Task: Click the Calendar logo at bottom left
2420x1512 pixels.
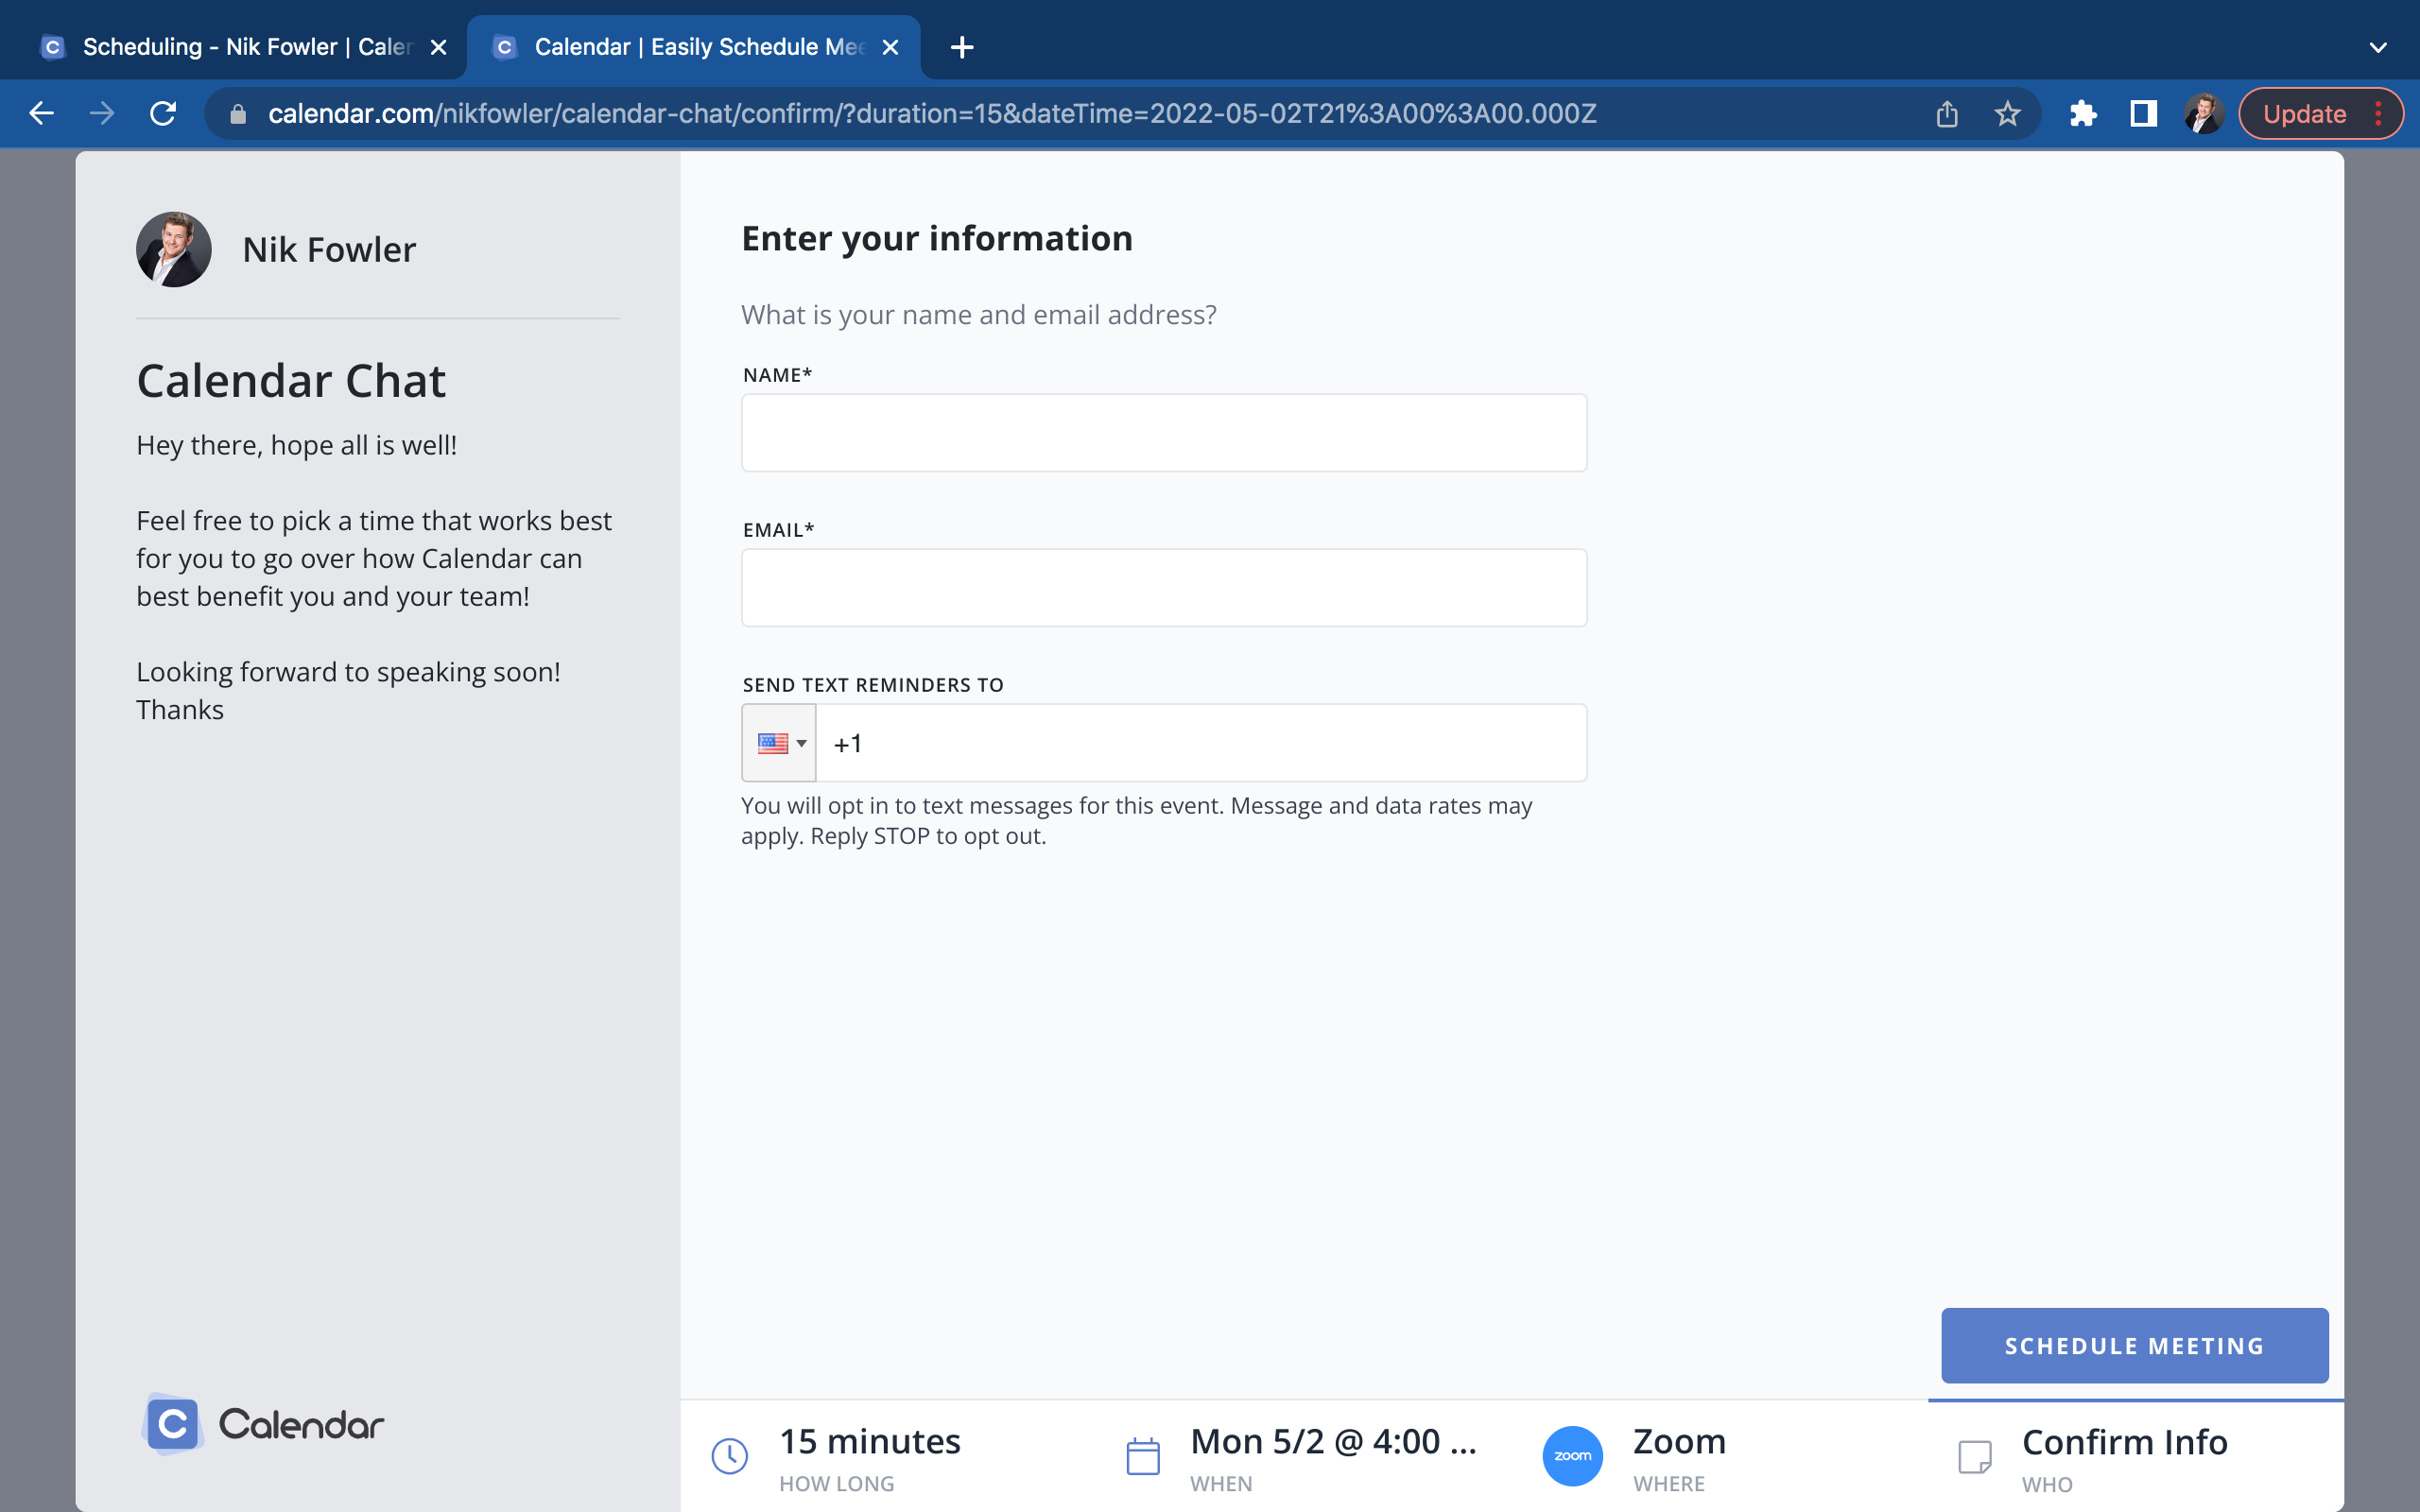Action: [263, 1423]
